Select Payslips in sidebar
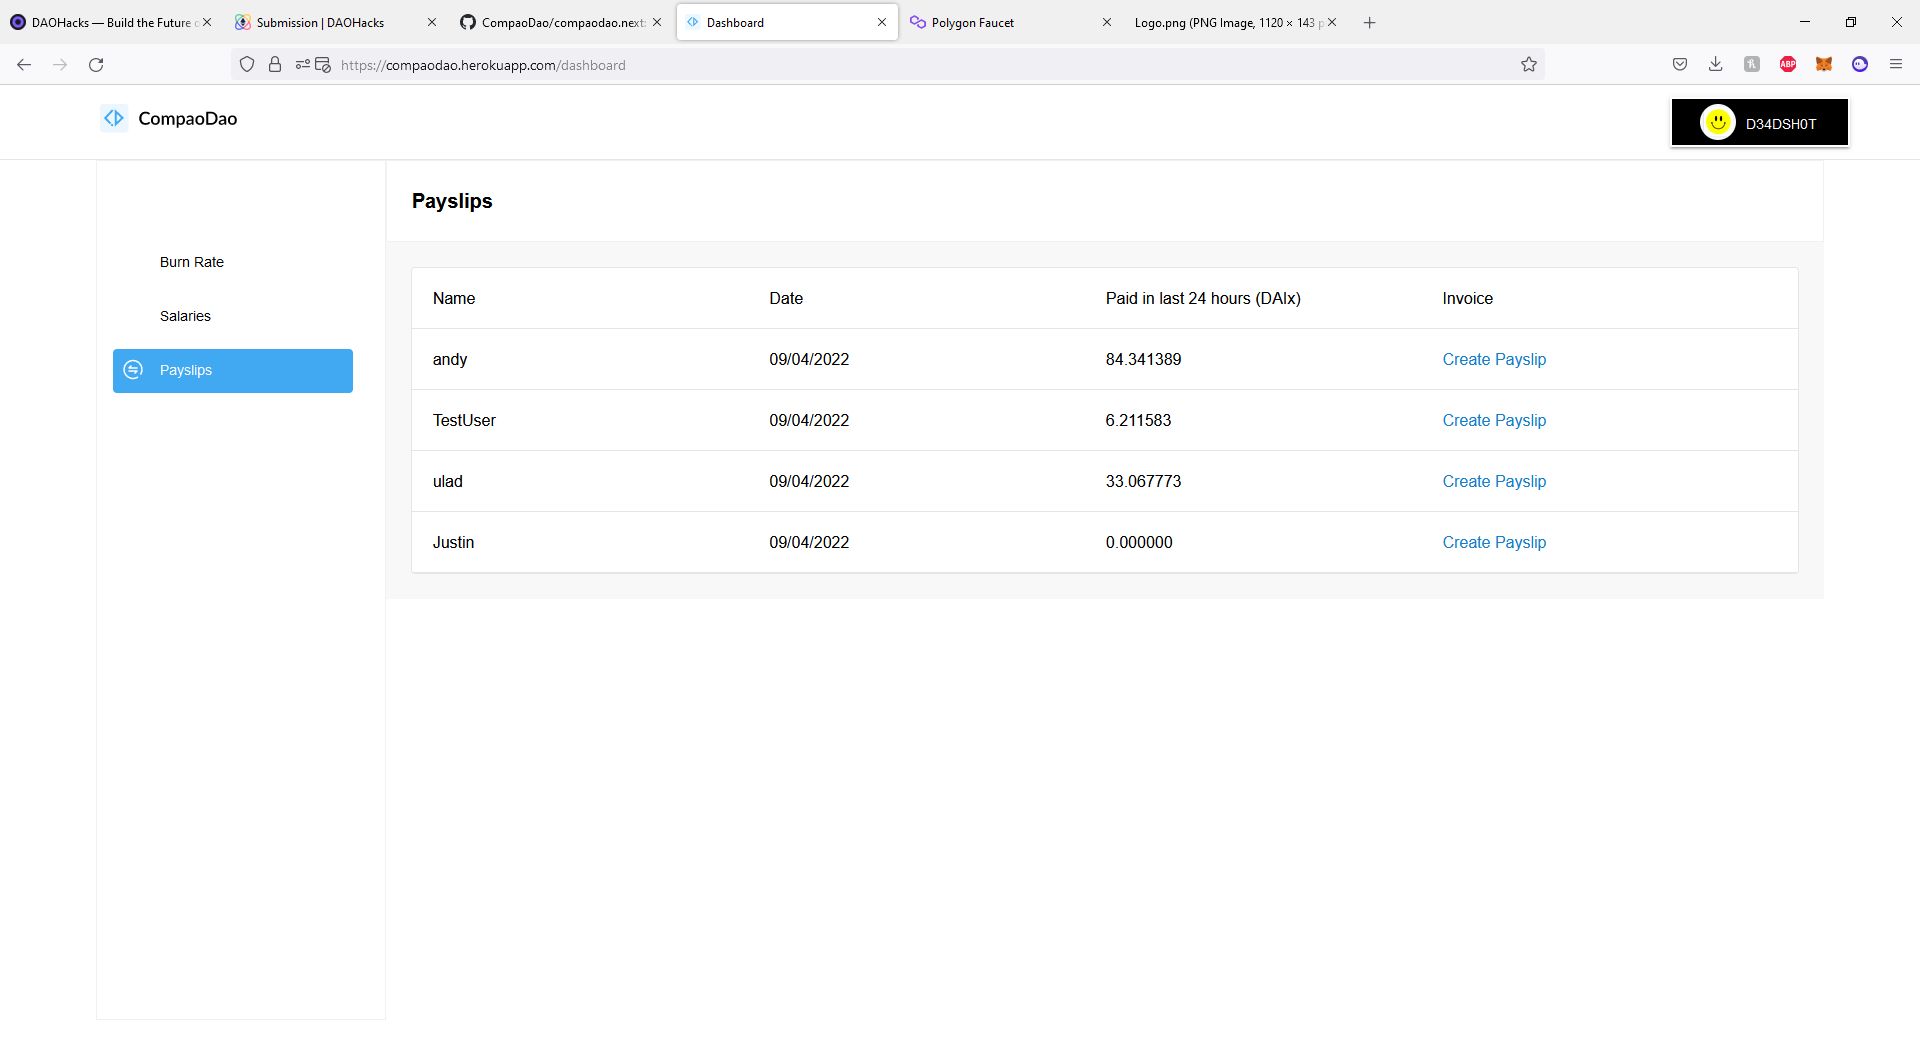 (233, 370)
